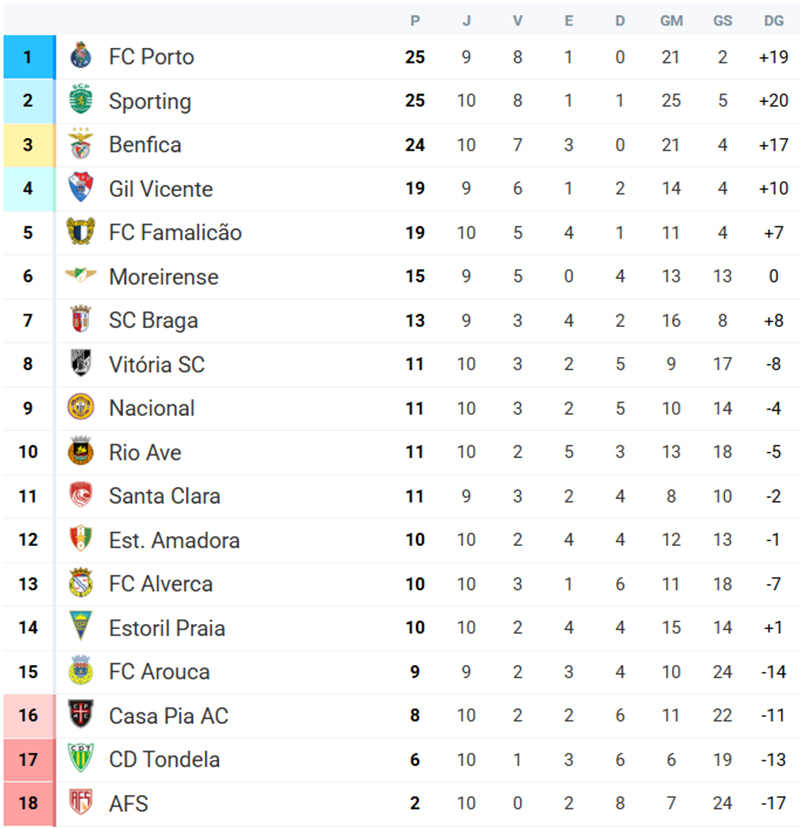
Task: Click the Moreirense club crest
Action: pos(80,276)
